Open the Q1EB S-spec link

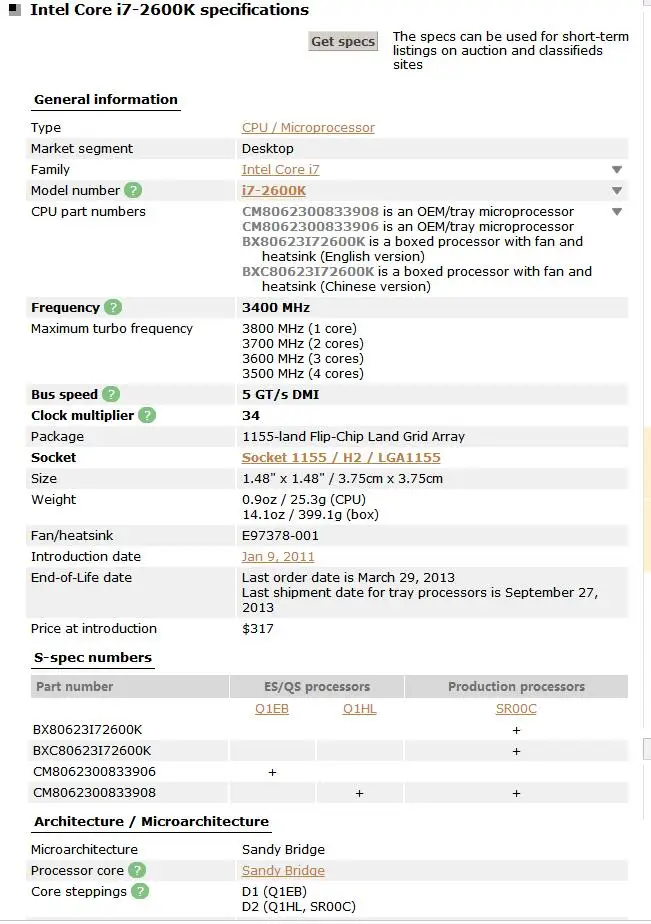[273, 709]
